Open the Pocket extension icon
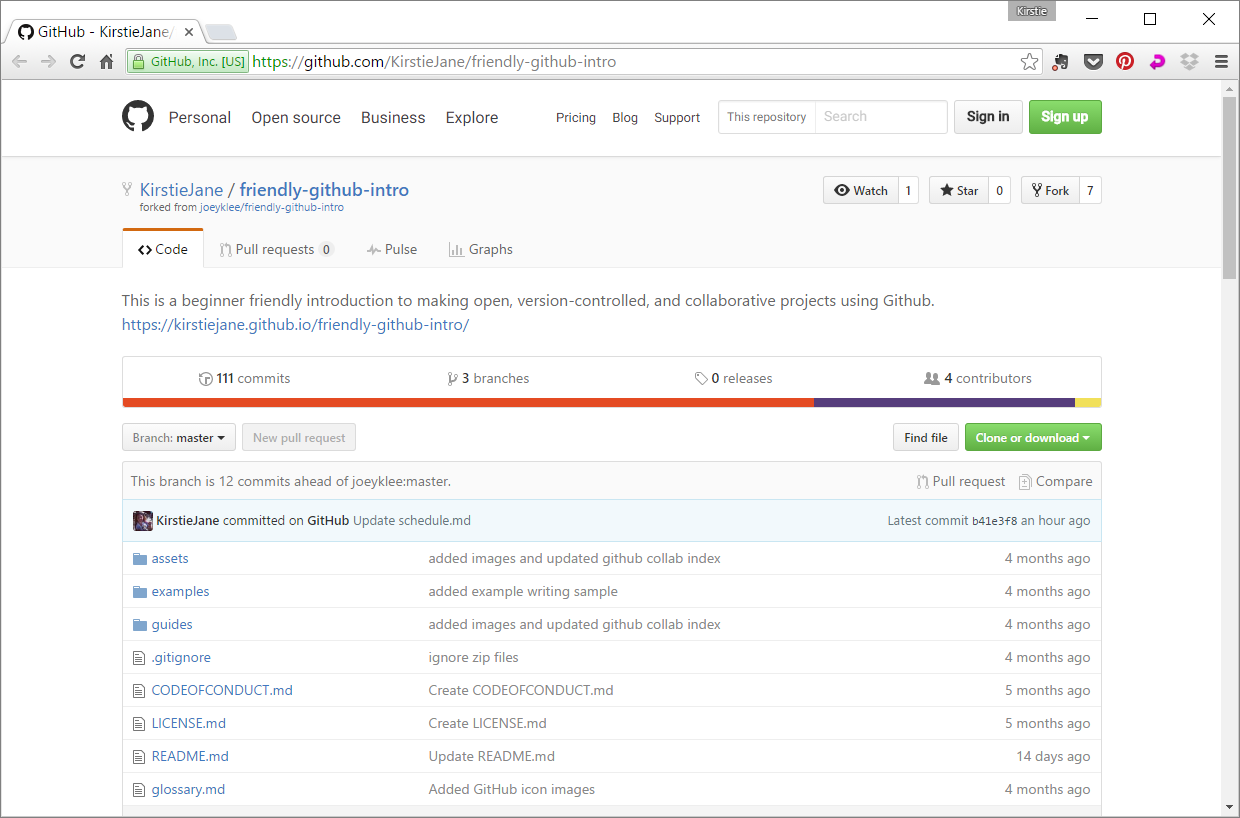This screenshot has height=818, width=1240. [1093, 62]
